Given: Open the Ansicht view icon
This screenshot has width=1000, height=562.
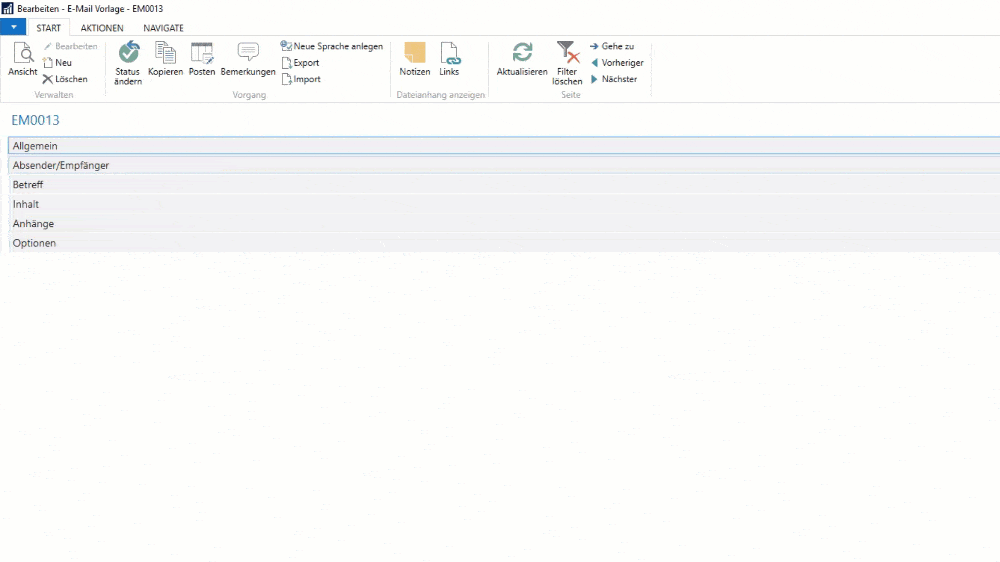Looking at the screenshot, I should (23, 59).
